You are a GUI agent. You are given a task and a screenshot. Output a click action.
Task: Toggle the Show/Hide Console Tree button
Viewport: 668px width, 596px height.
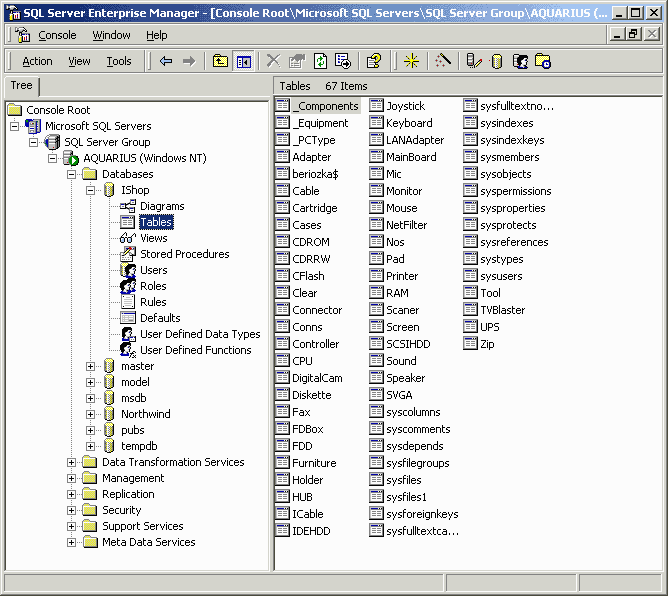tap(243, 61)
